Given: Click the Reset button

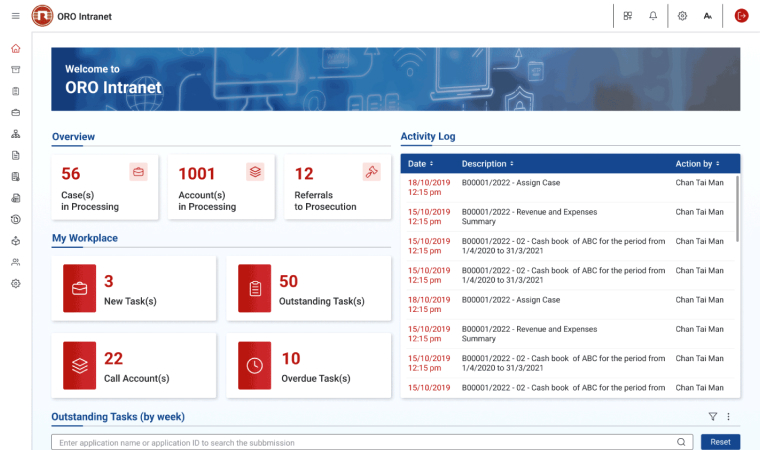Looking at the screenshot, I should [x=720, y=442].
